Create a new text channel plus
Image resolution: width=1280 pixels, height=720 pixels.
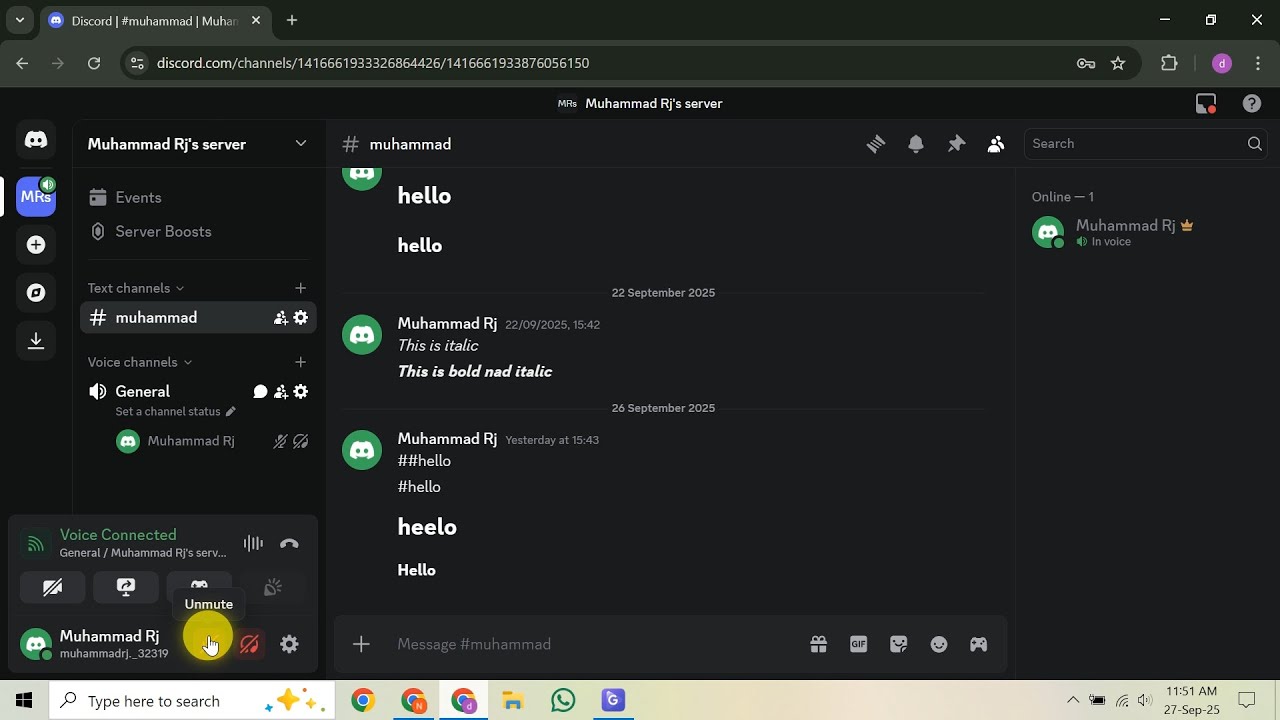click(x=300, y=288)
